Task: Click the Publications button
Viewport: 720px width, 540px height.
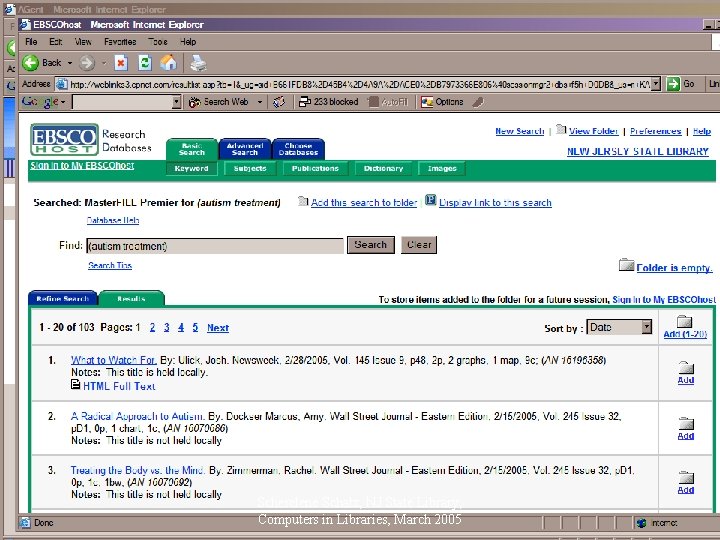Action: pyautogui.click(x=315, y=169)
